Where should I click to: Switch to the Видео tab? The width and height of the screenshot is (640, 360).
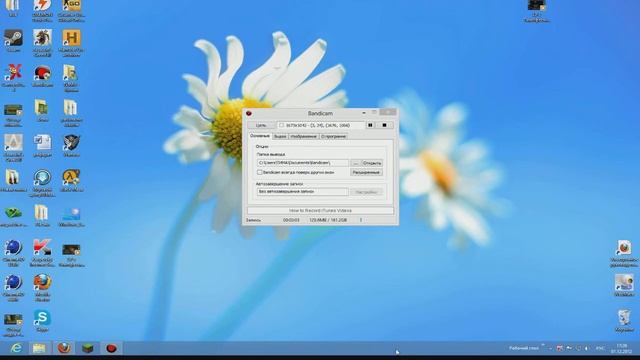(x=280, y=136)
